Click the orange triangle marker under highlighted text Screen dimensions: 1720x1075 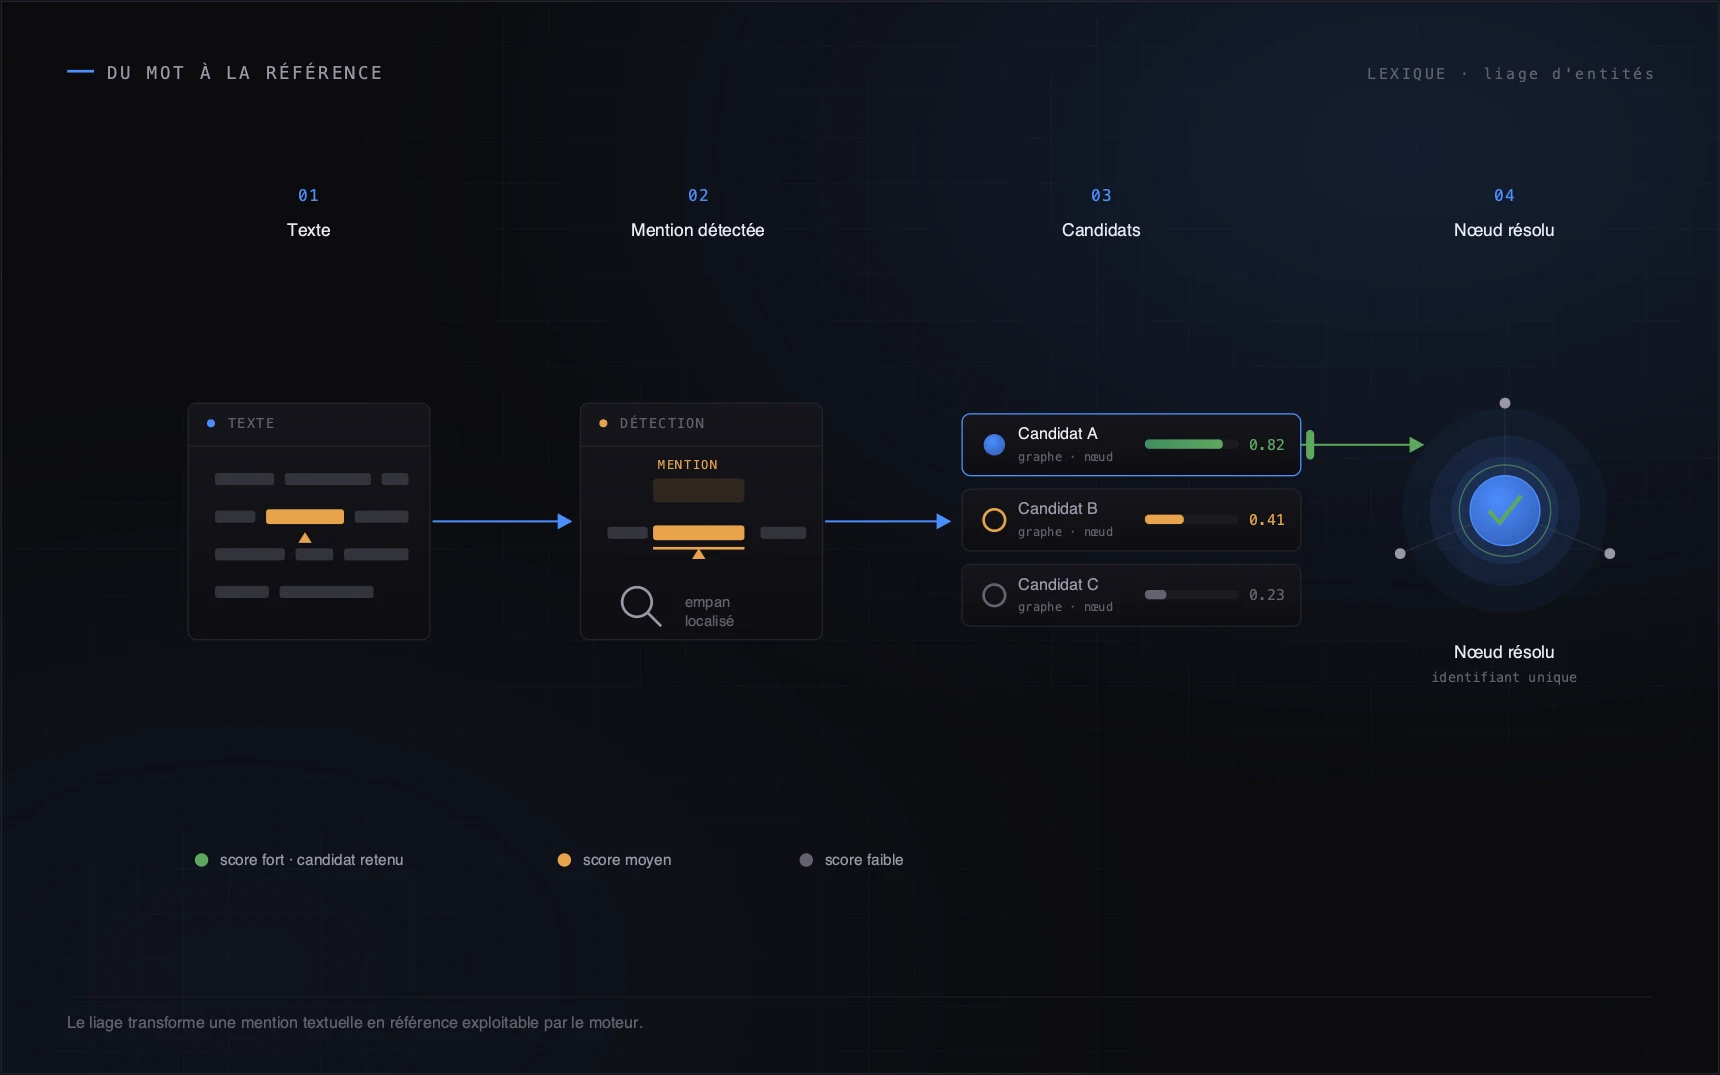point(305,538)
